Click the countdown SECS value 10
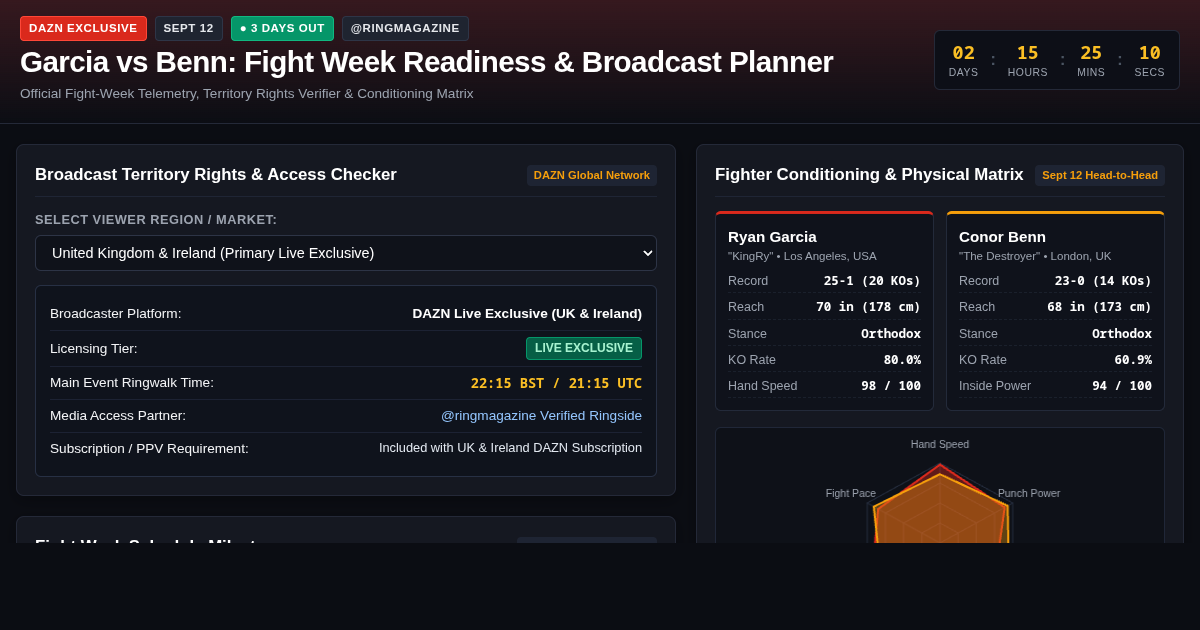 pyautogui.click(x=1150, y=53)
